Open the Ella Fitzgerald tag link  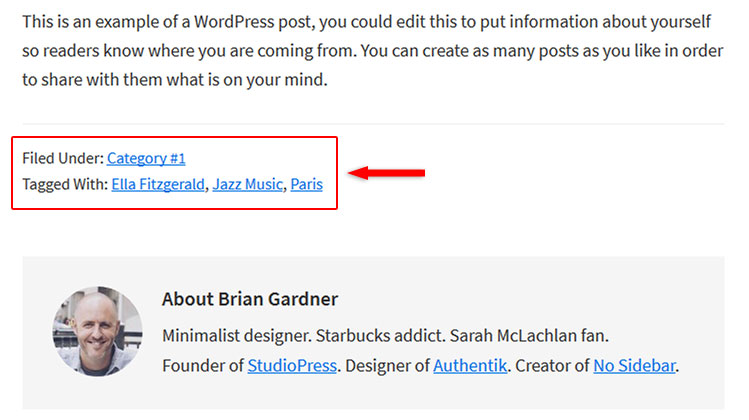[x=158, y=184]
